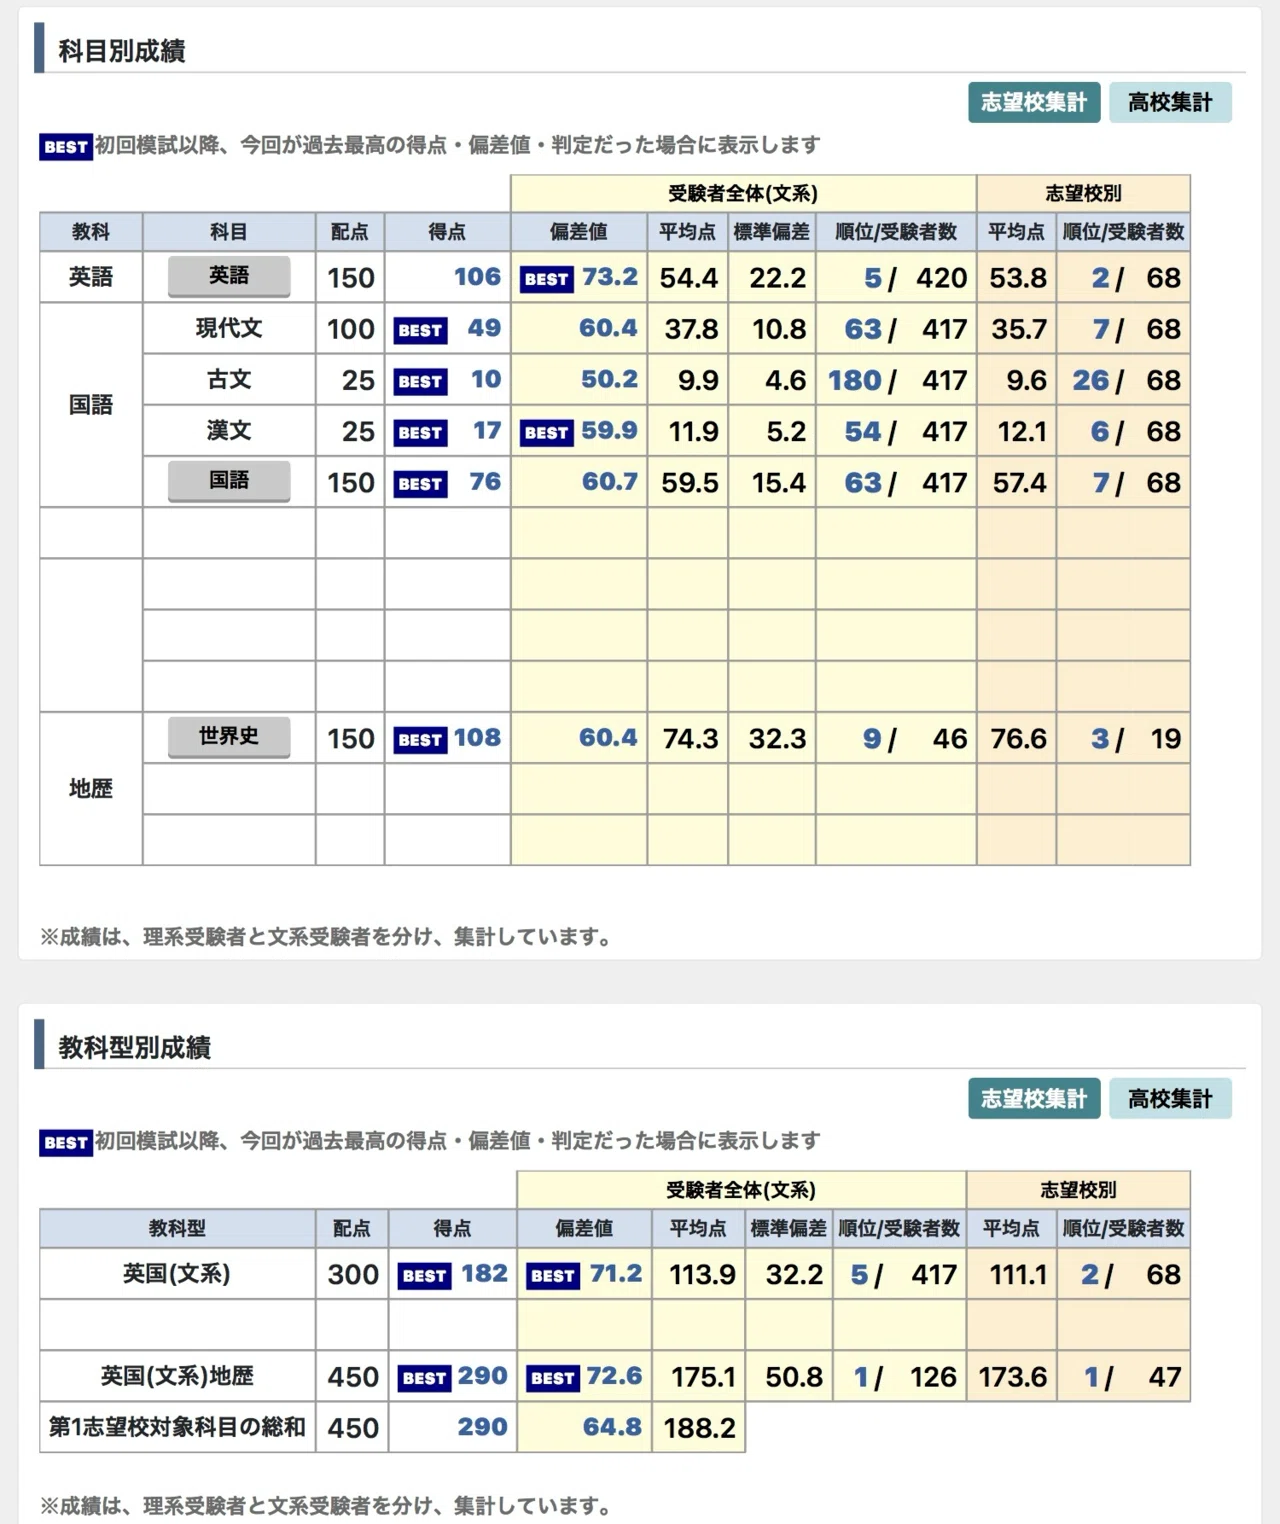
Task: Select the English score value 106
Action: pos(478,277)
